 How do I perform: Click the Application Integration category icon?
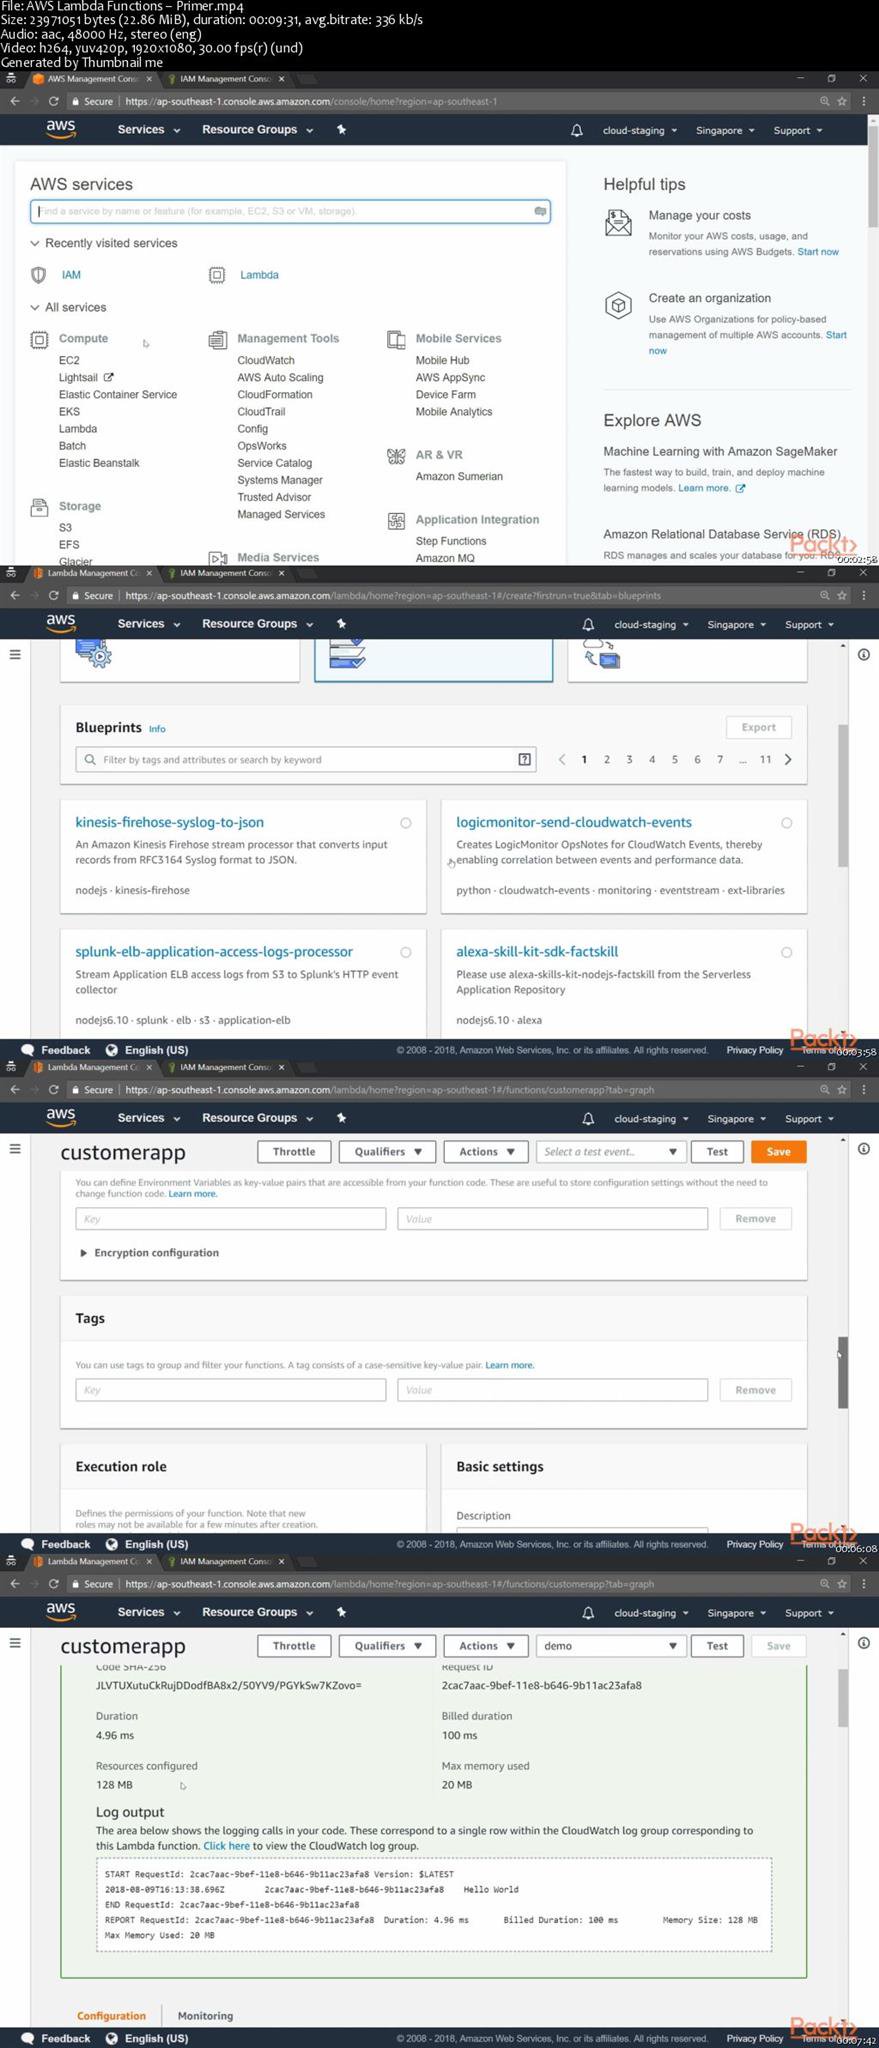click(x=396, y=520)
